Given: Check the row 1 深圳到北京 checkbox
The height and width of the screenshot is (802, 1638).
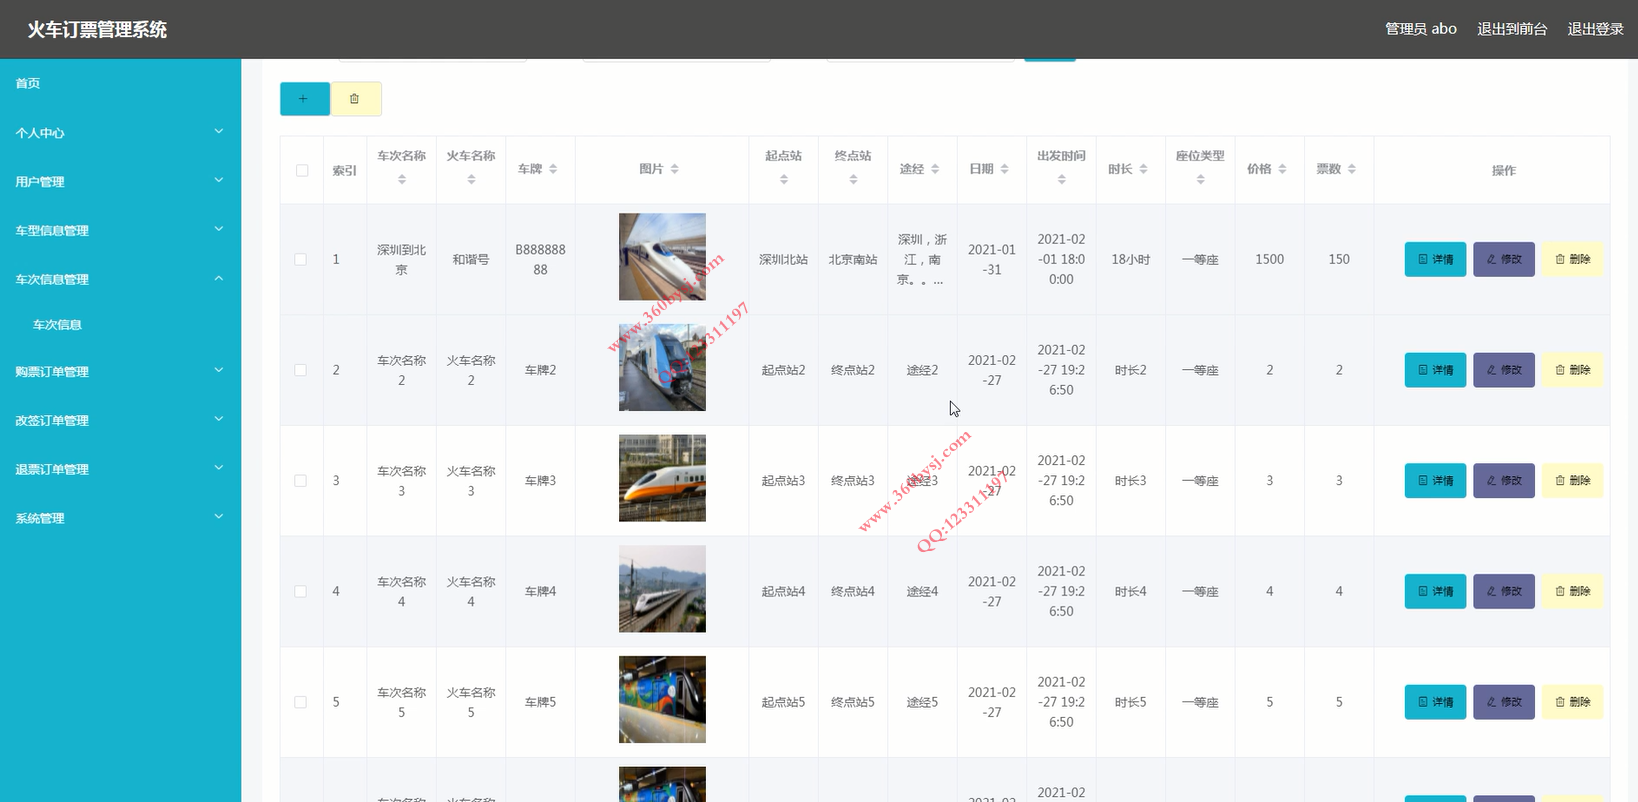Looking at the screenshot, I should coord(301,260).
